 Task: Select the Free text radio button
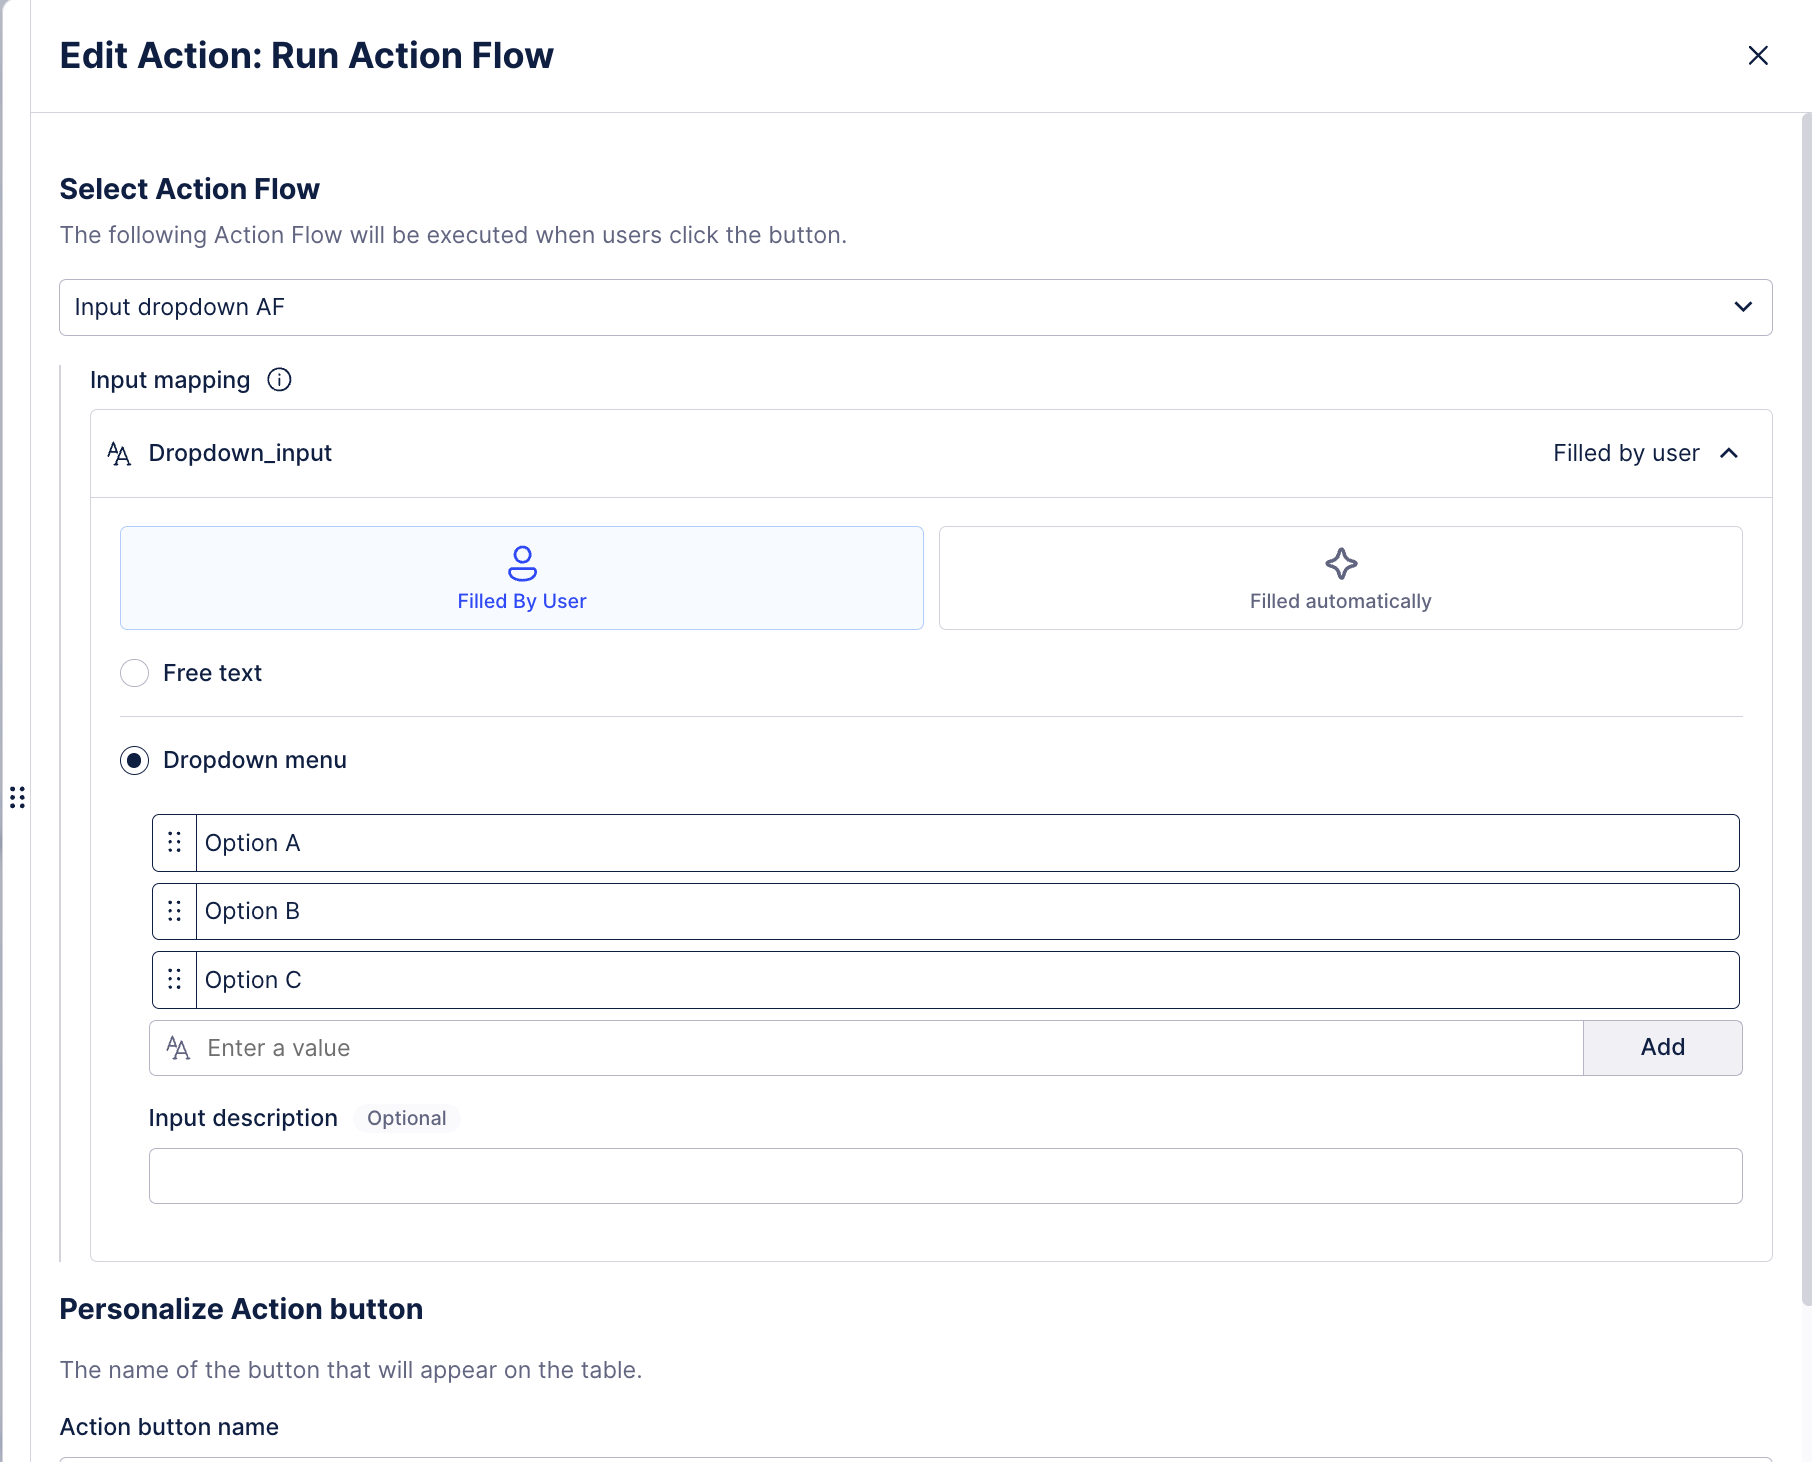135,673
